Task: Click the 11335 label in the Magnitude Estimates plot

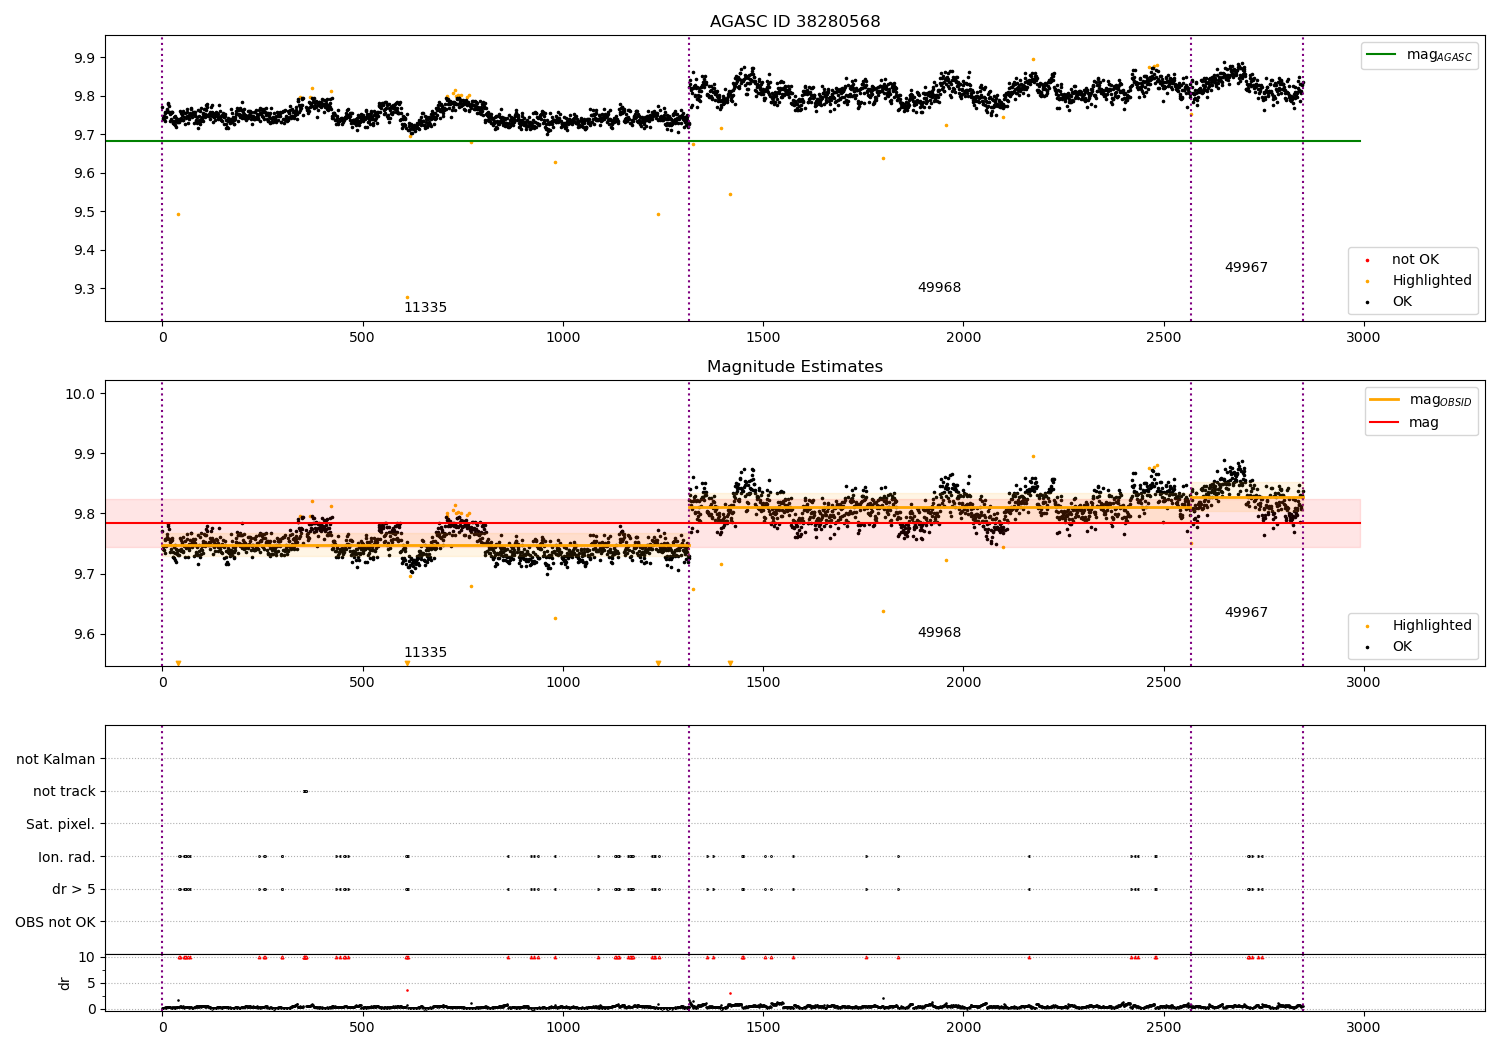Action: pyautogui.click(x=425, y=652)
